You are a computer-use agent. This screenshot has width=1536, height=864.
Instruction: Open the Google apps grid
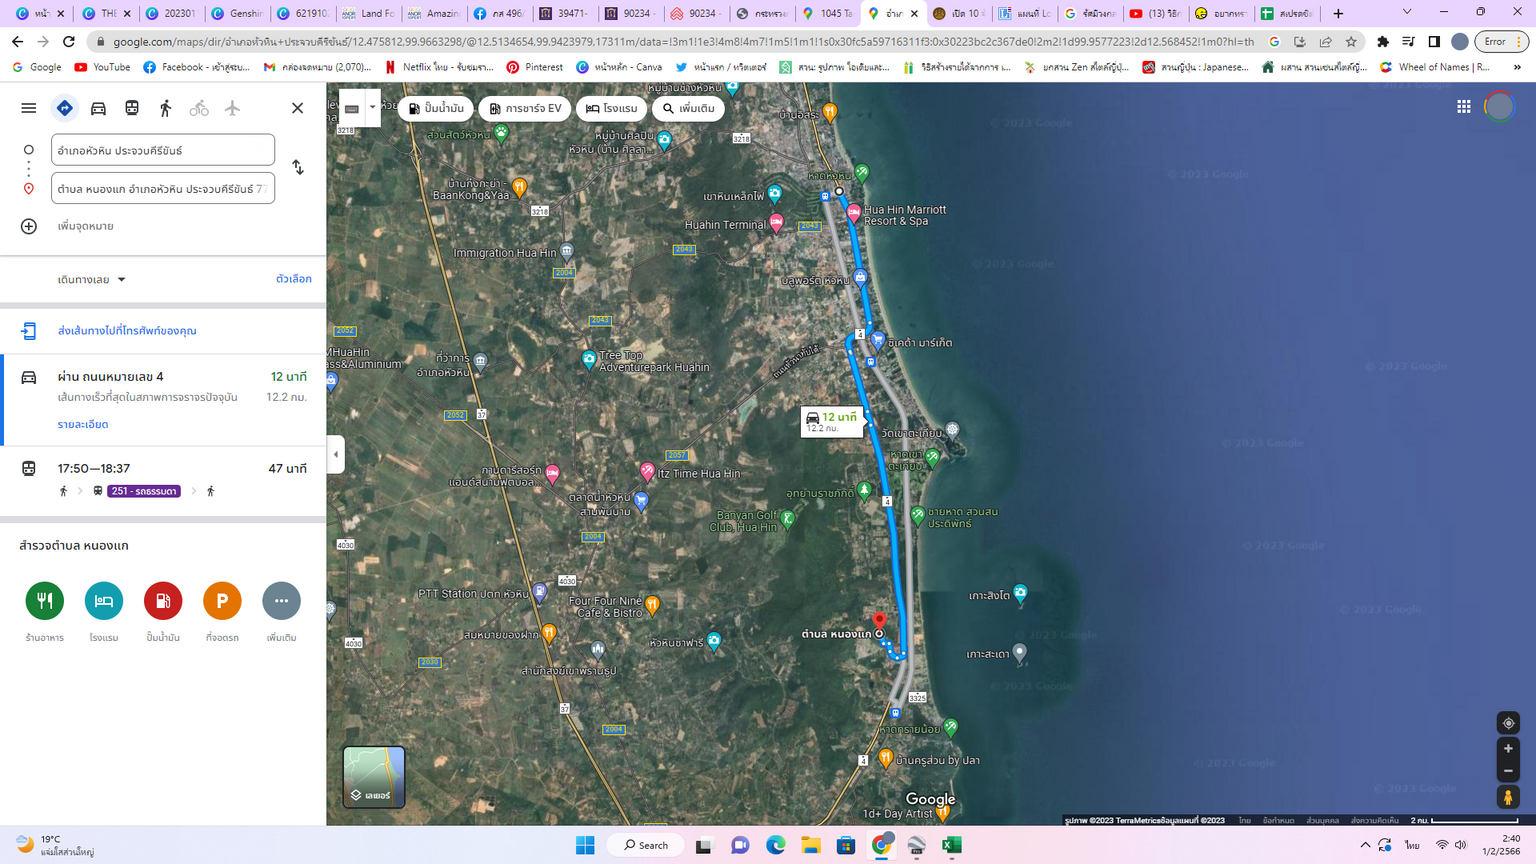[x=1464, y=107]
